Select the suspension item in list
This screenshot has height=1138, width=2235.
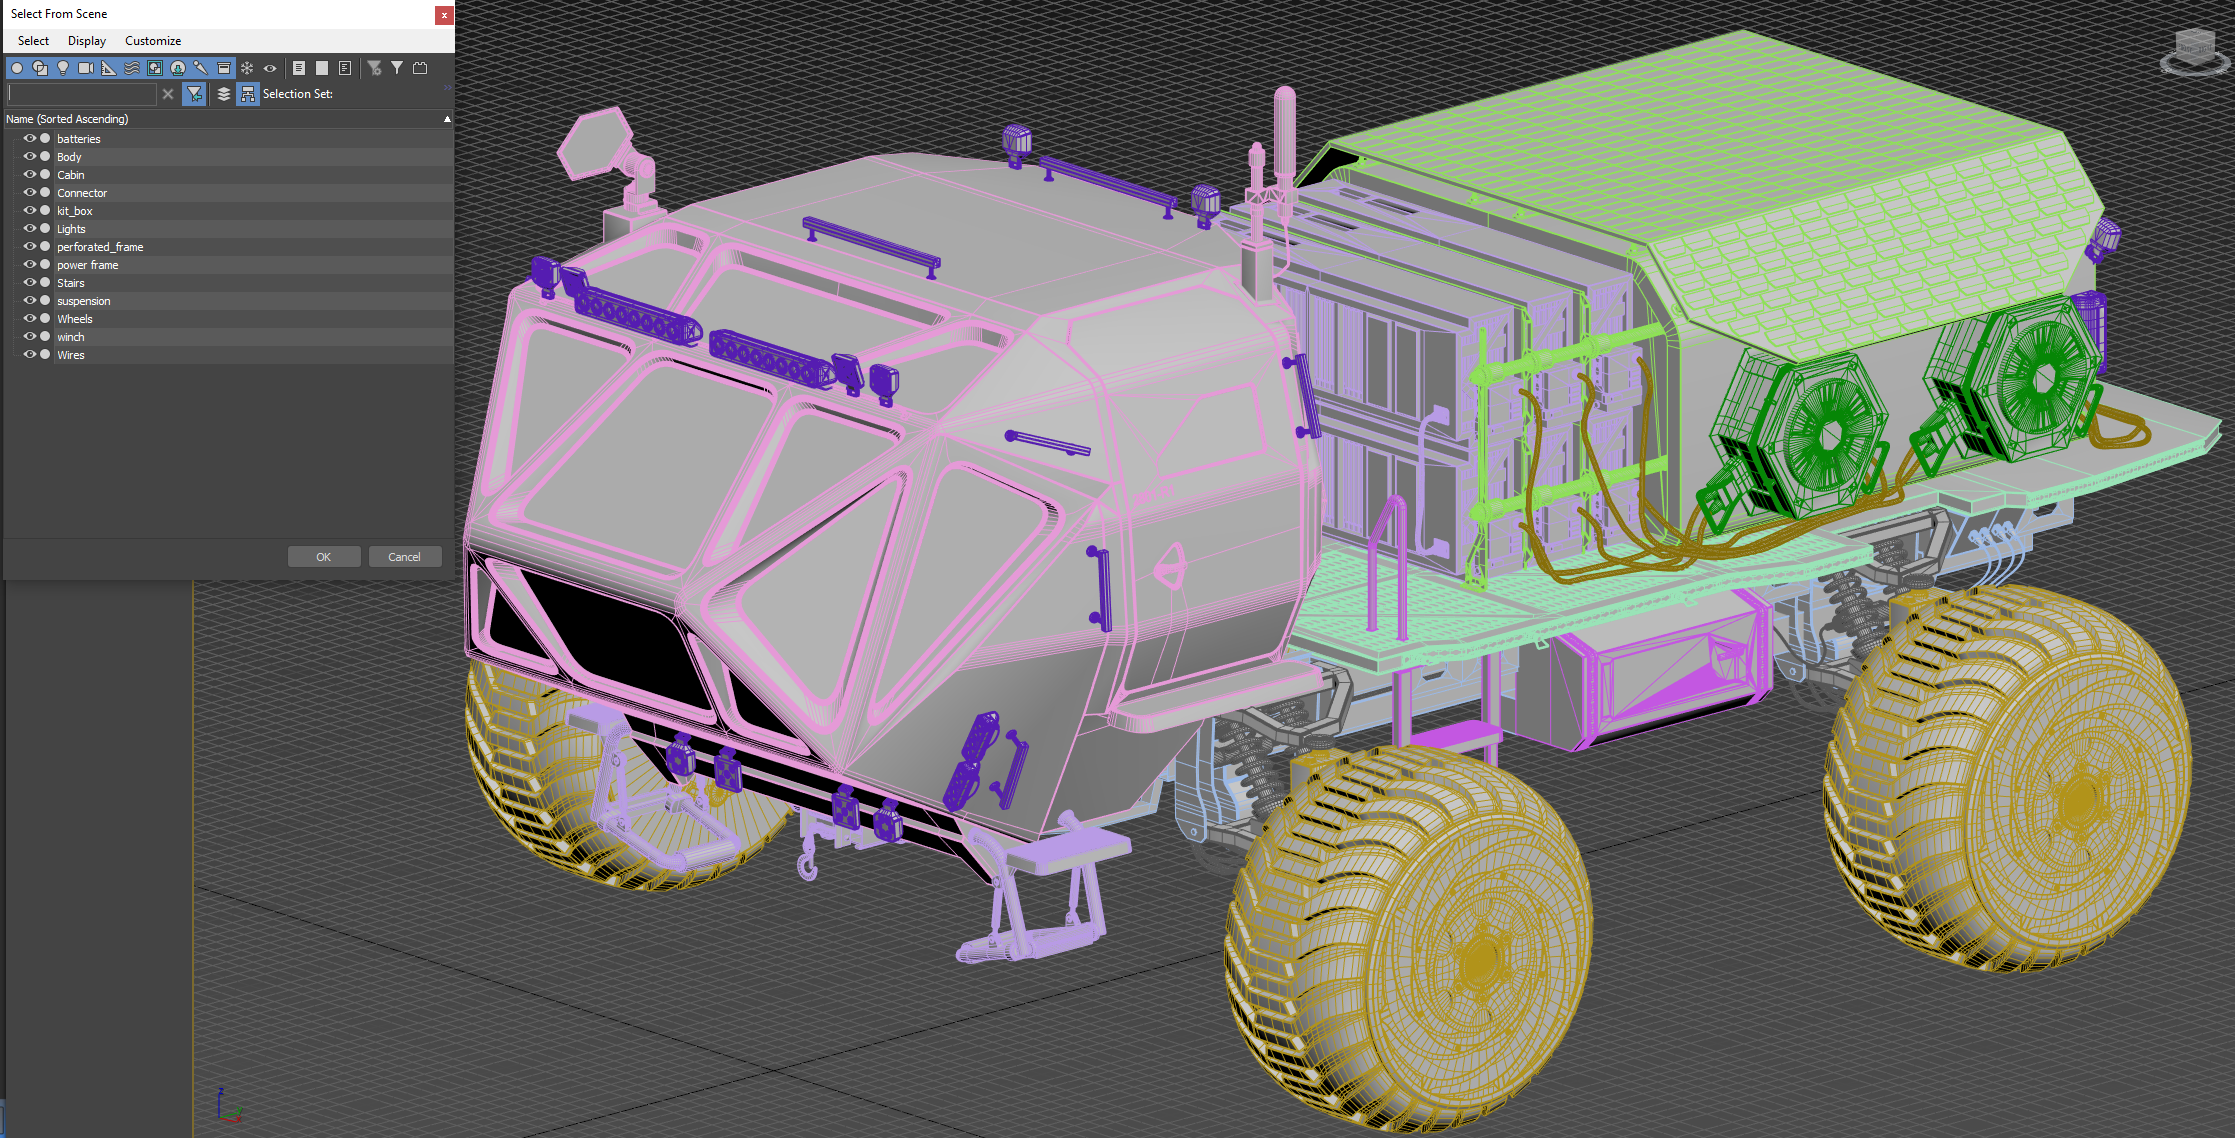point(84,301)
